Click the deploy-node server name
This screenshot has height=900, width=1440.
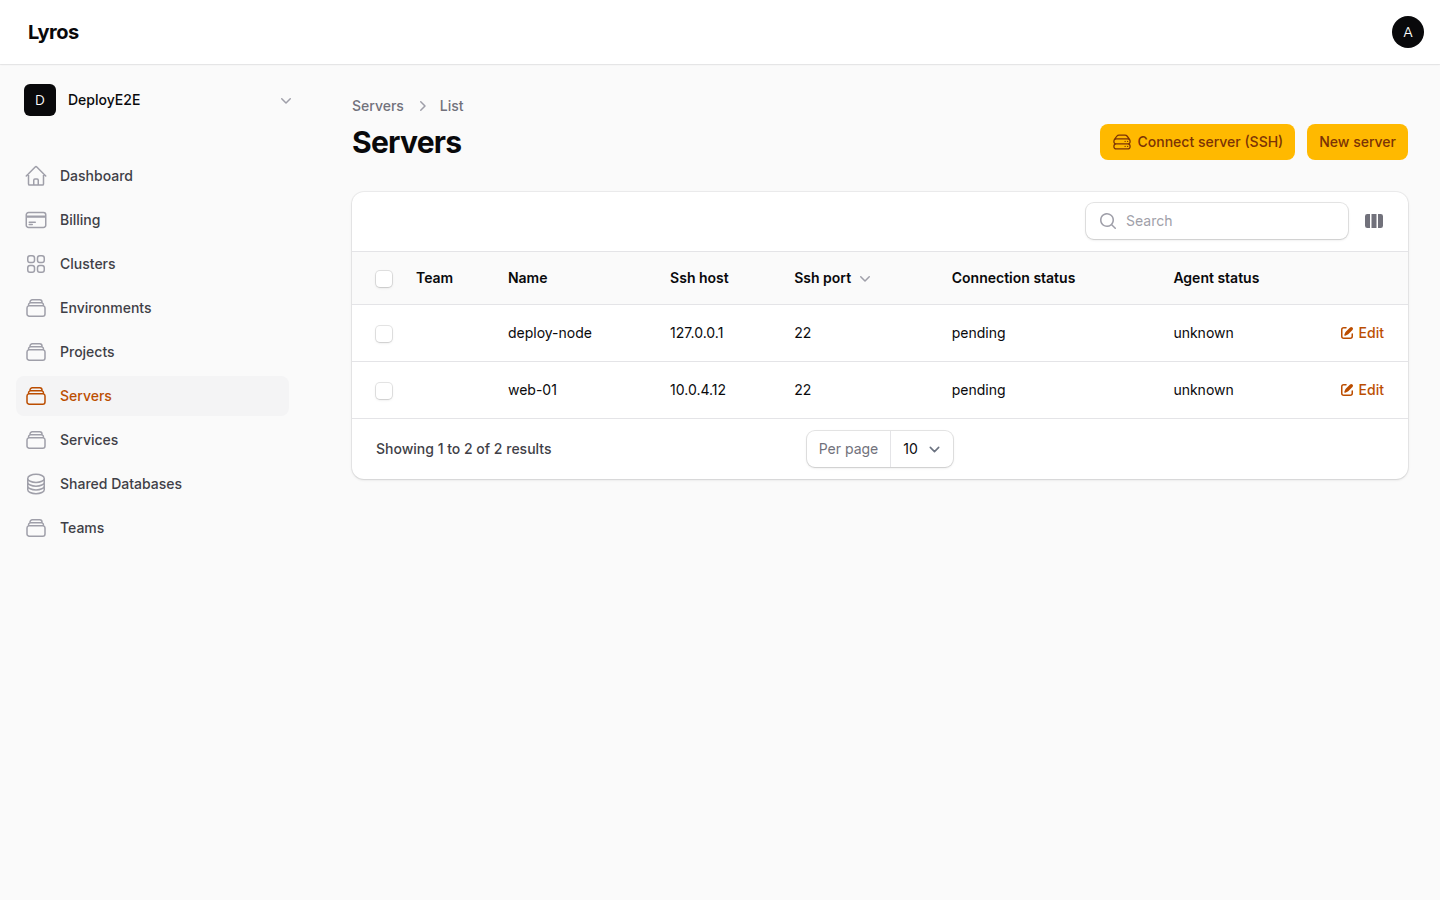[550, 333]
